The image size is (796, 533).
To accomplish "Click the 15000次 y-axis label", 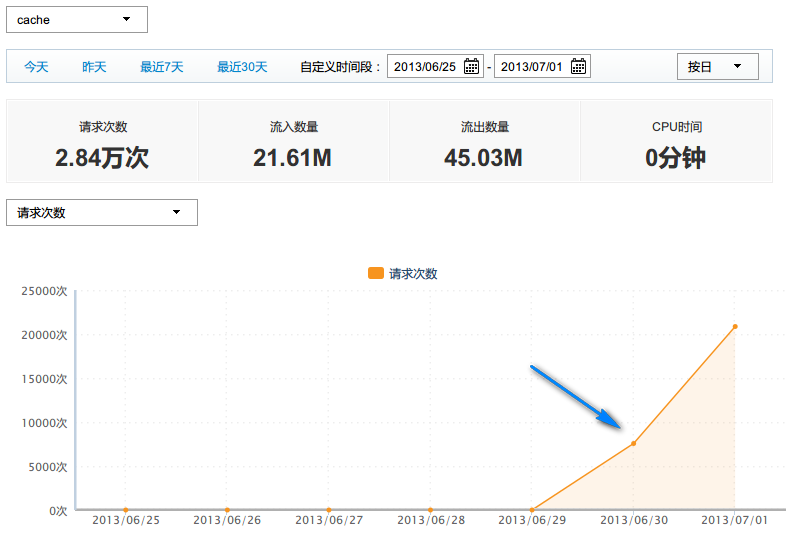I will tap(44, 379).
